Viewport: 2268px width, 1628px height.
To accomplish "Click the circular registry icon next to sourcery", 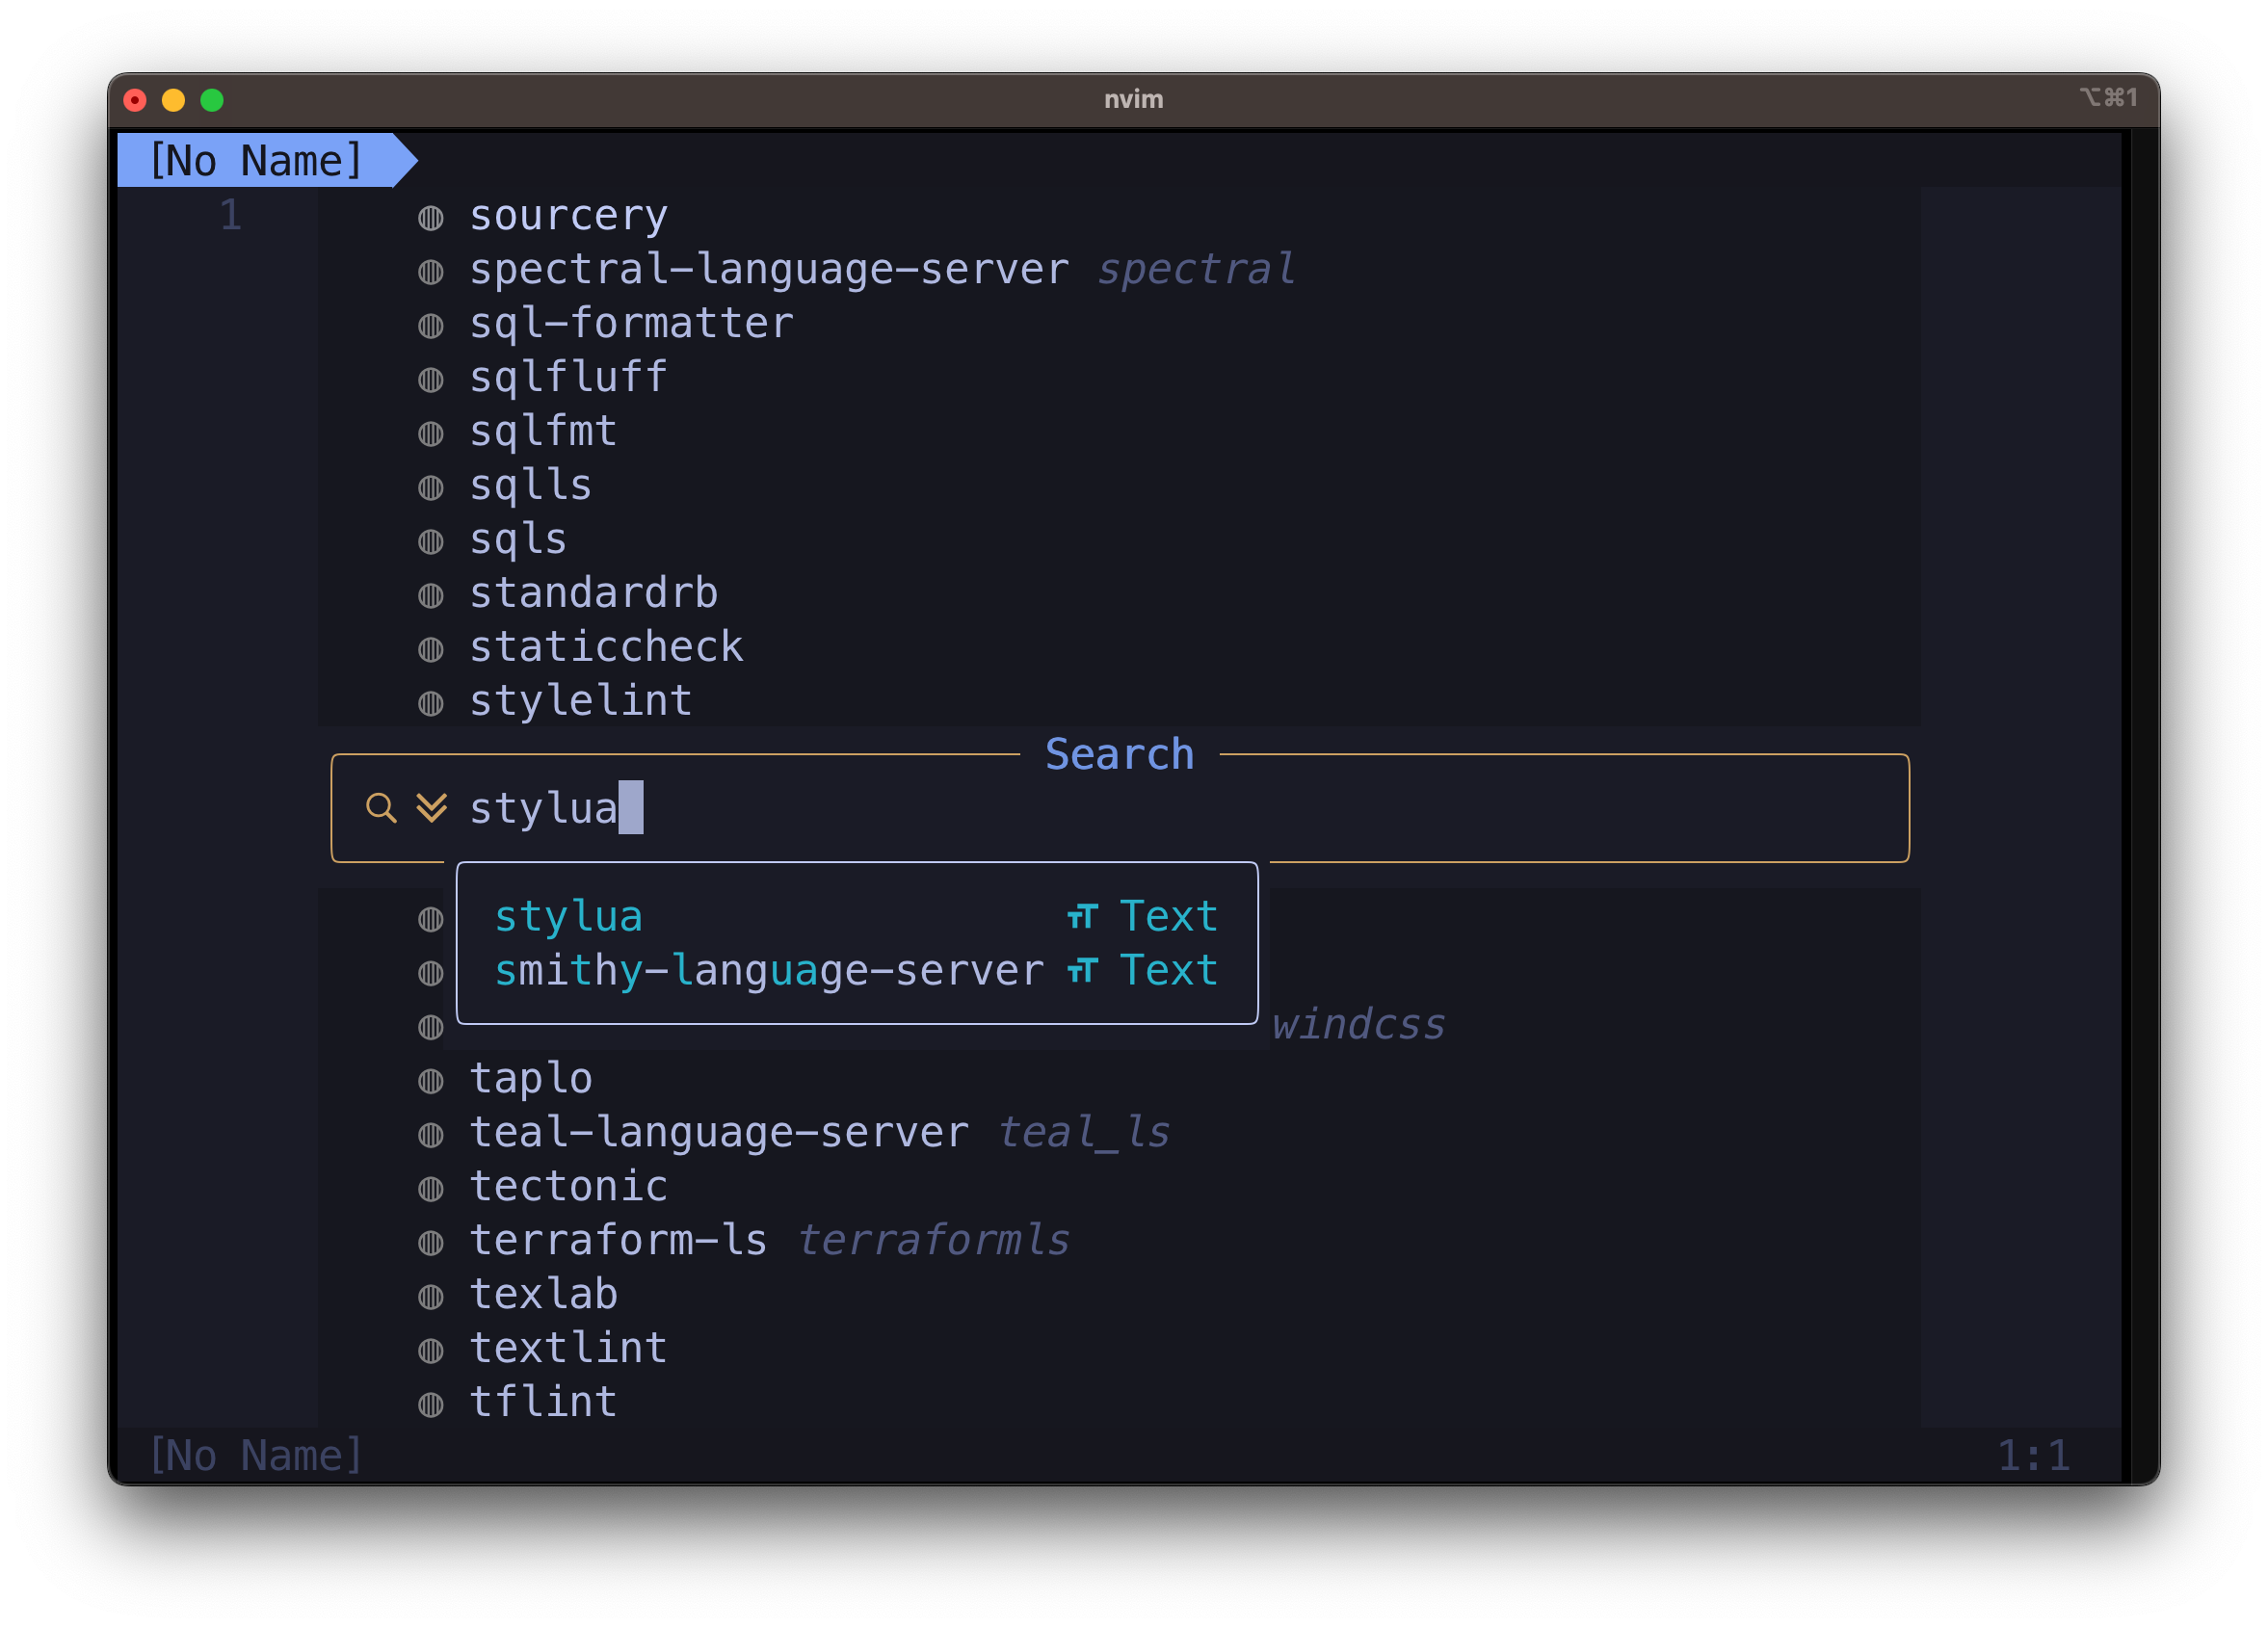I will [432, 213].
